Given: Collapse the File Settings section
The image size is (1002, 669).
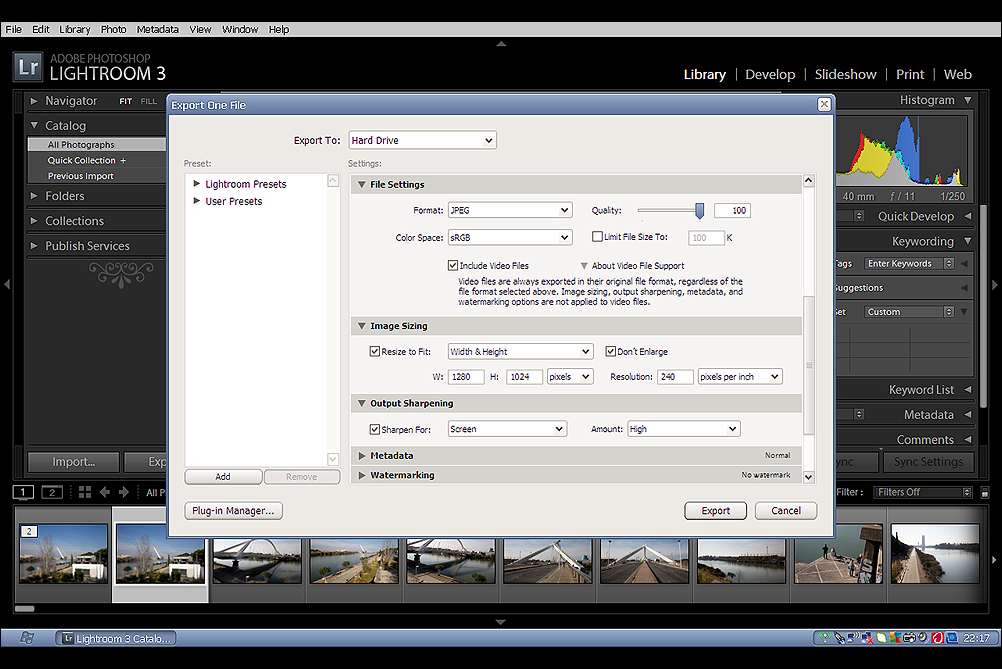Looking at the screenshot, I should point(362,185).
